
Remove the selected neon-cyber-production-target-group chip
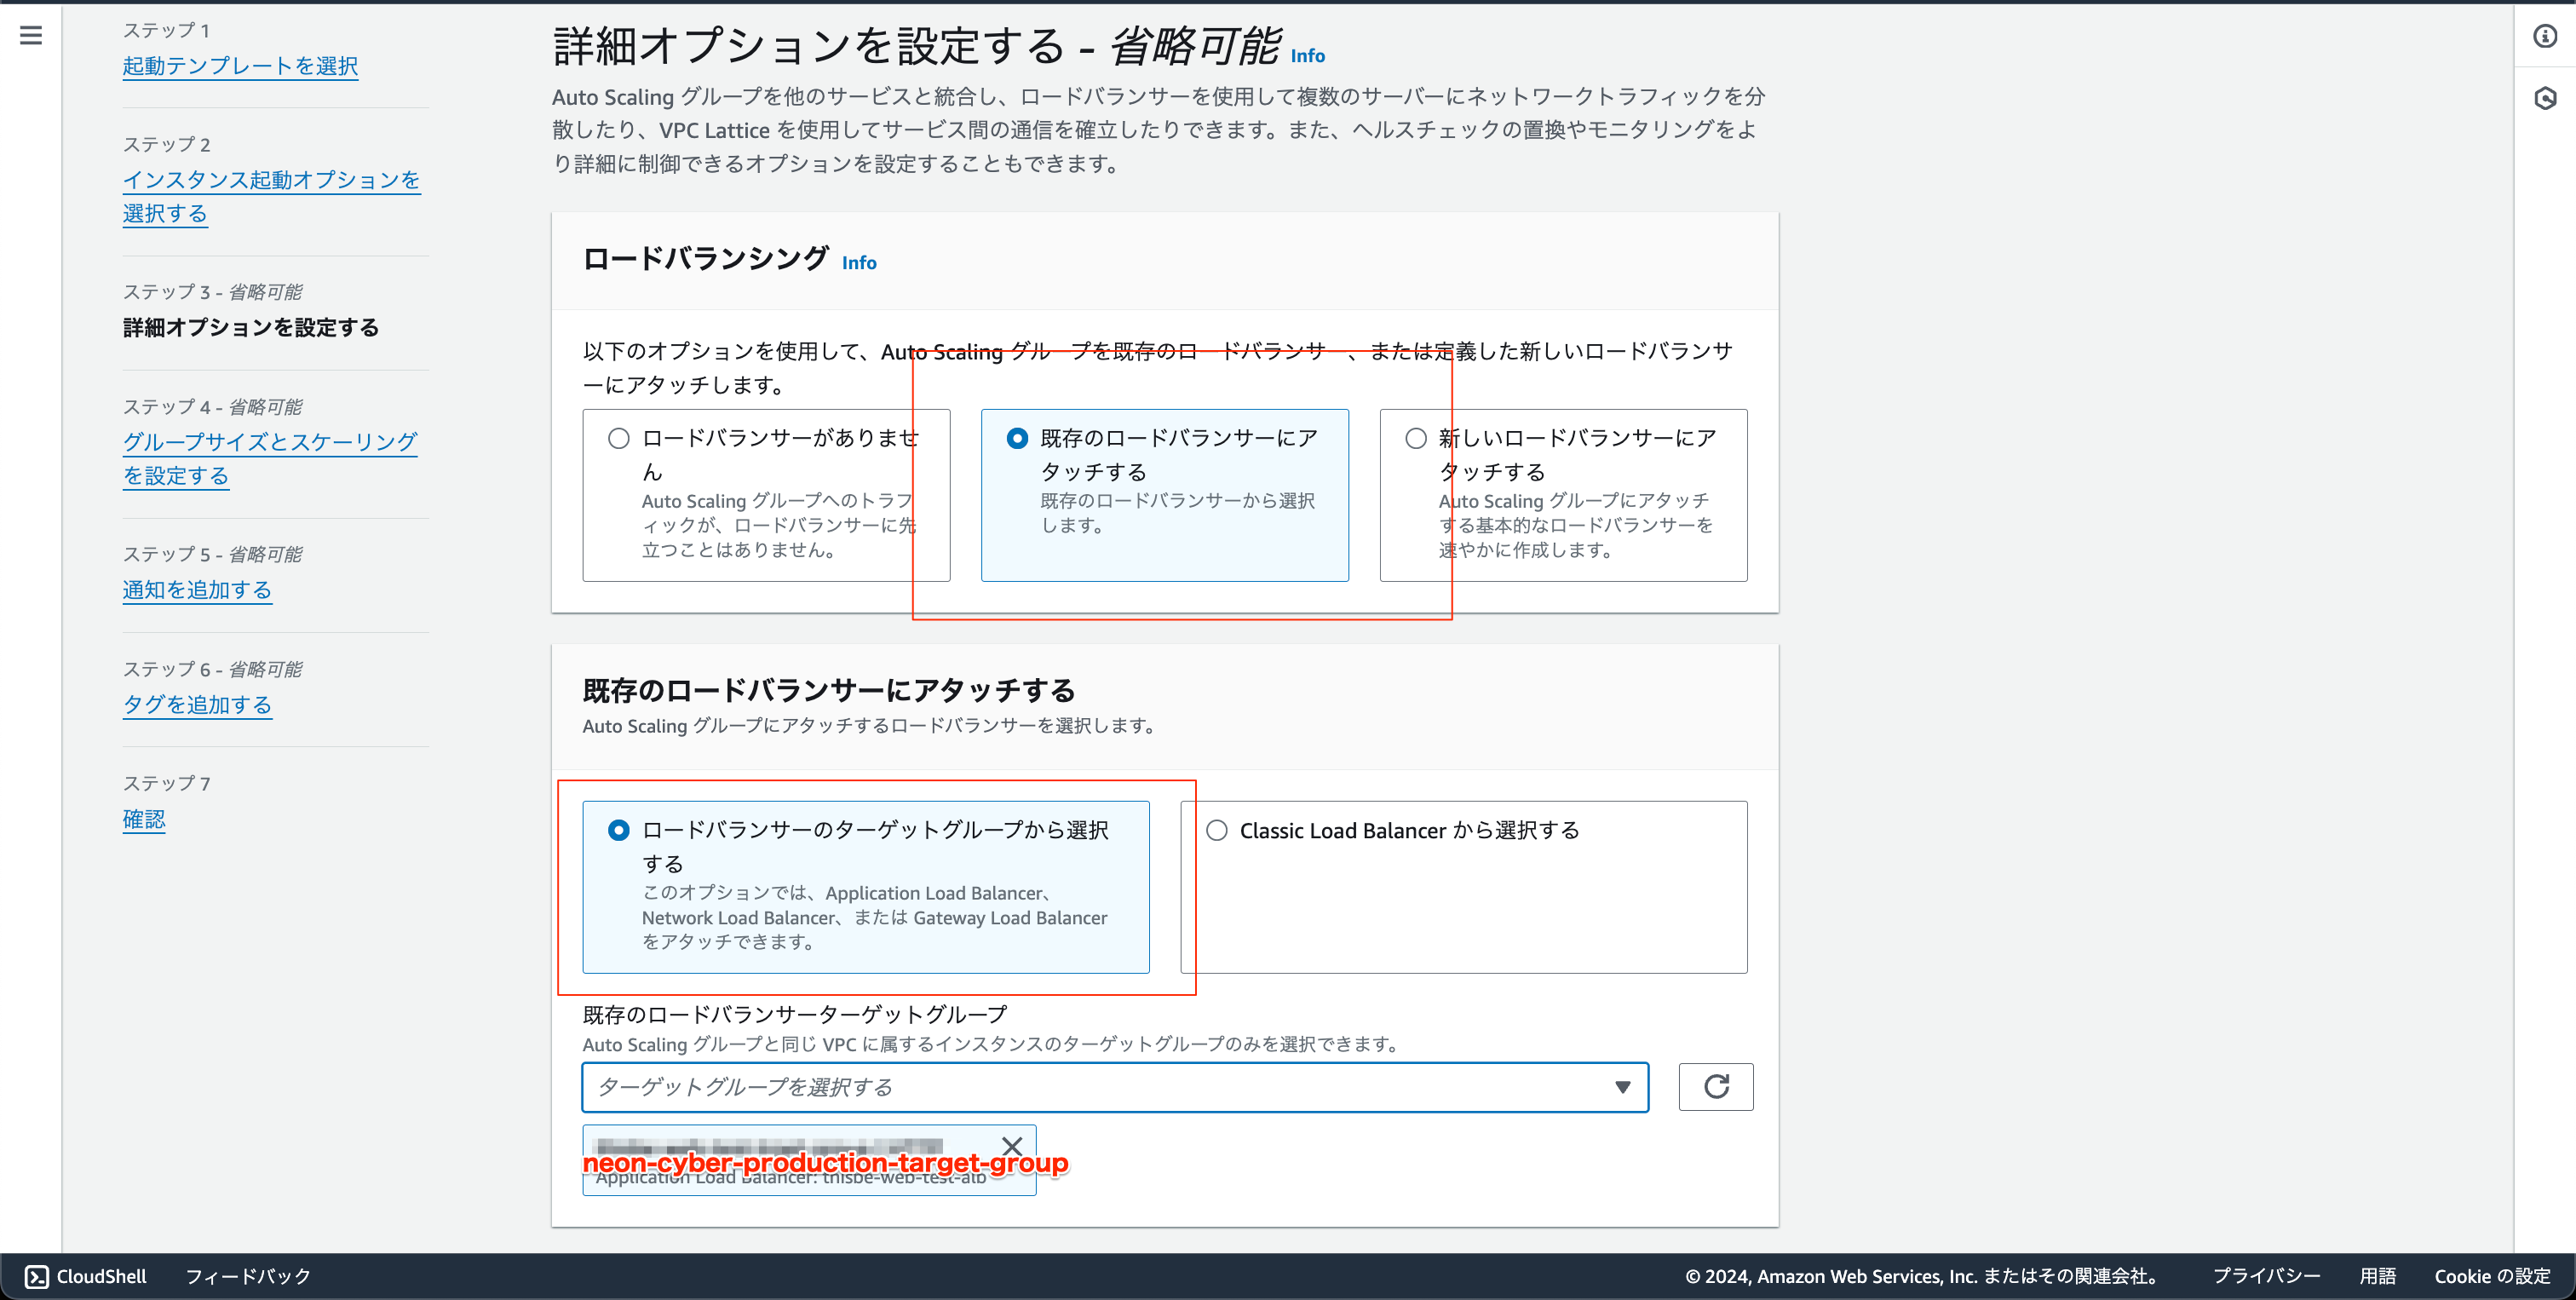click(1012, 1146)
